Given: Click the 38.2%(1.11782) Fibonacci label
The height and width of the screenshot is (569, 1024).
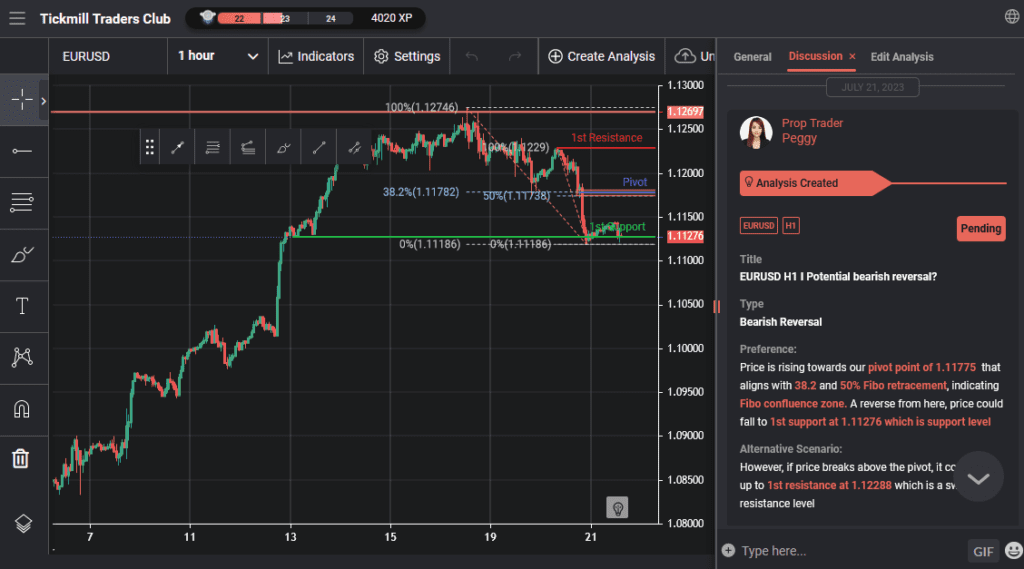Looking at the screenshot, I should [x=421, y=192].
